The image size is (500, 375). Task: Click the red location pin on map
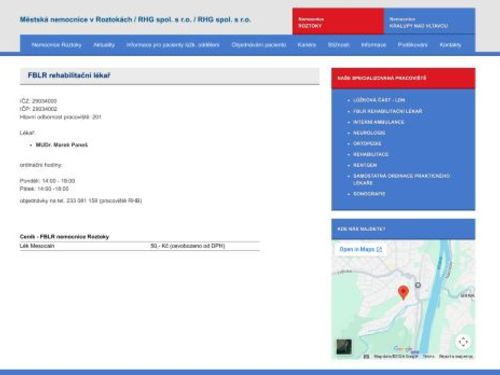pos(403,292)
